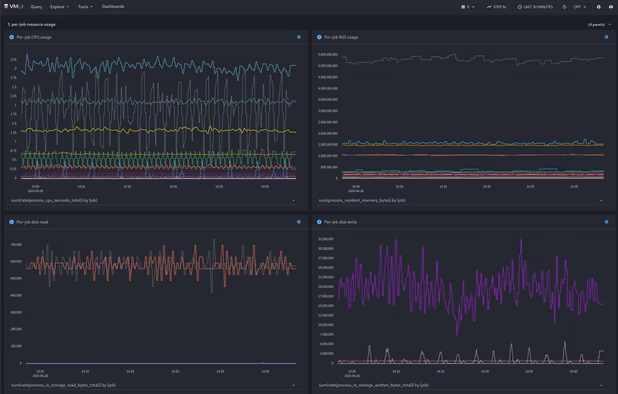Open the Query menu item
The width and height of the screenshot is (618, 394).
(36, 7)
